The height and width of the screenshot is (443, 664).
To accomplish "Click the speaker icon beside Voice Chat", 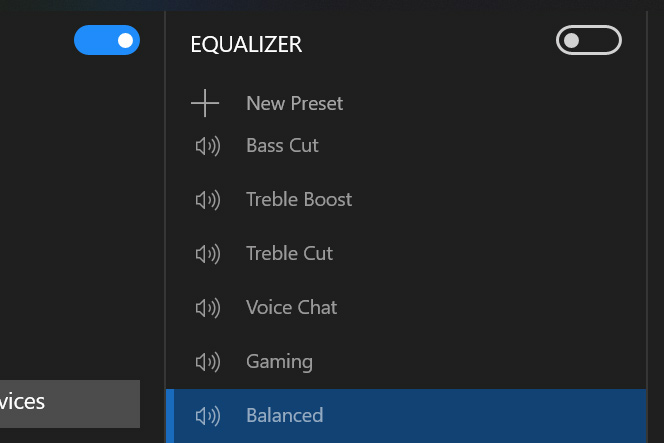I will (x=208, y=307).
